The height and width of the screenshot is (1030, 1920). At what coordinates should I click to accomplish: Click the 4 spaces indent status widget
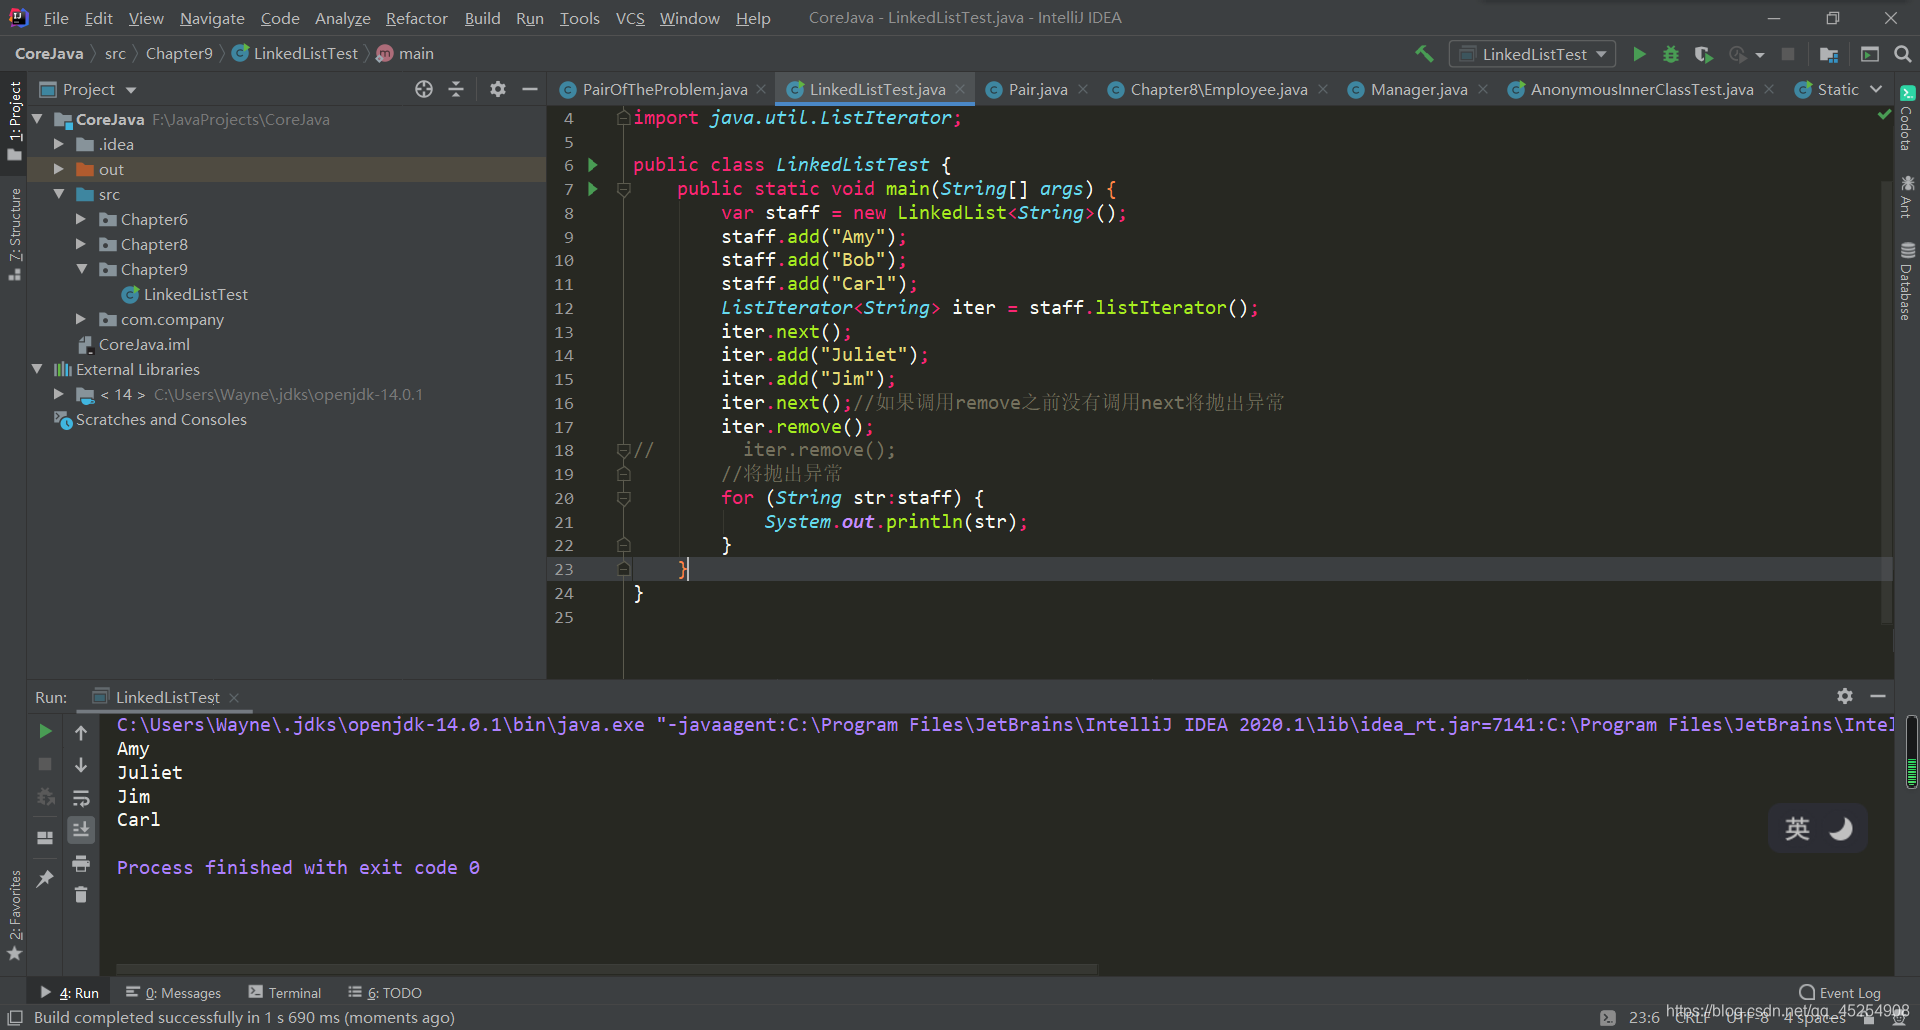[x=1816, y=1017]
